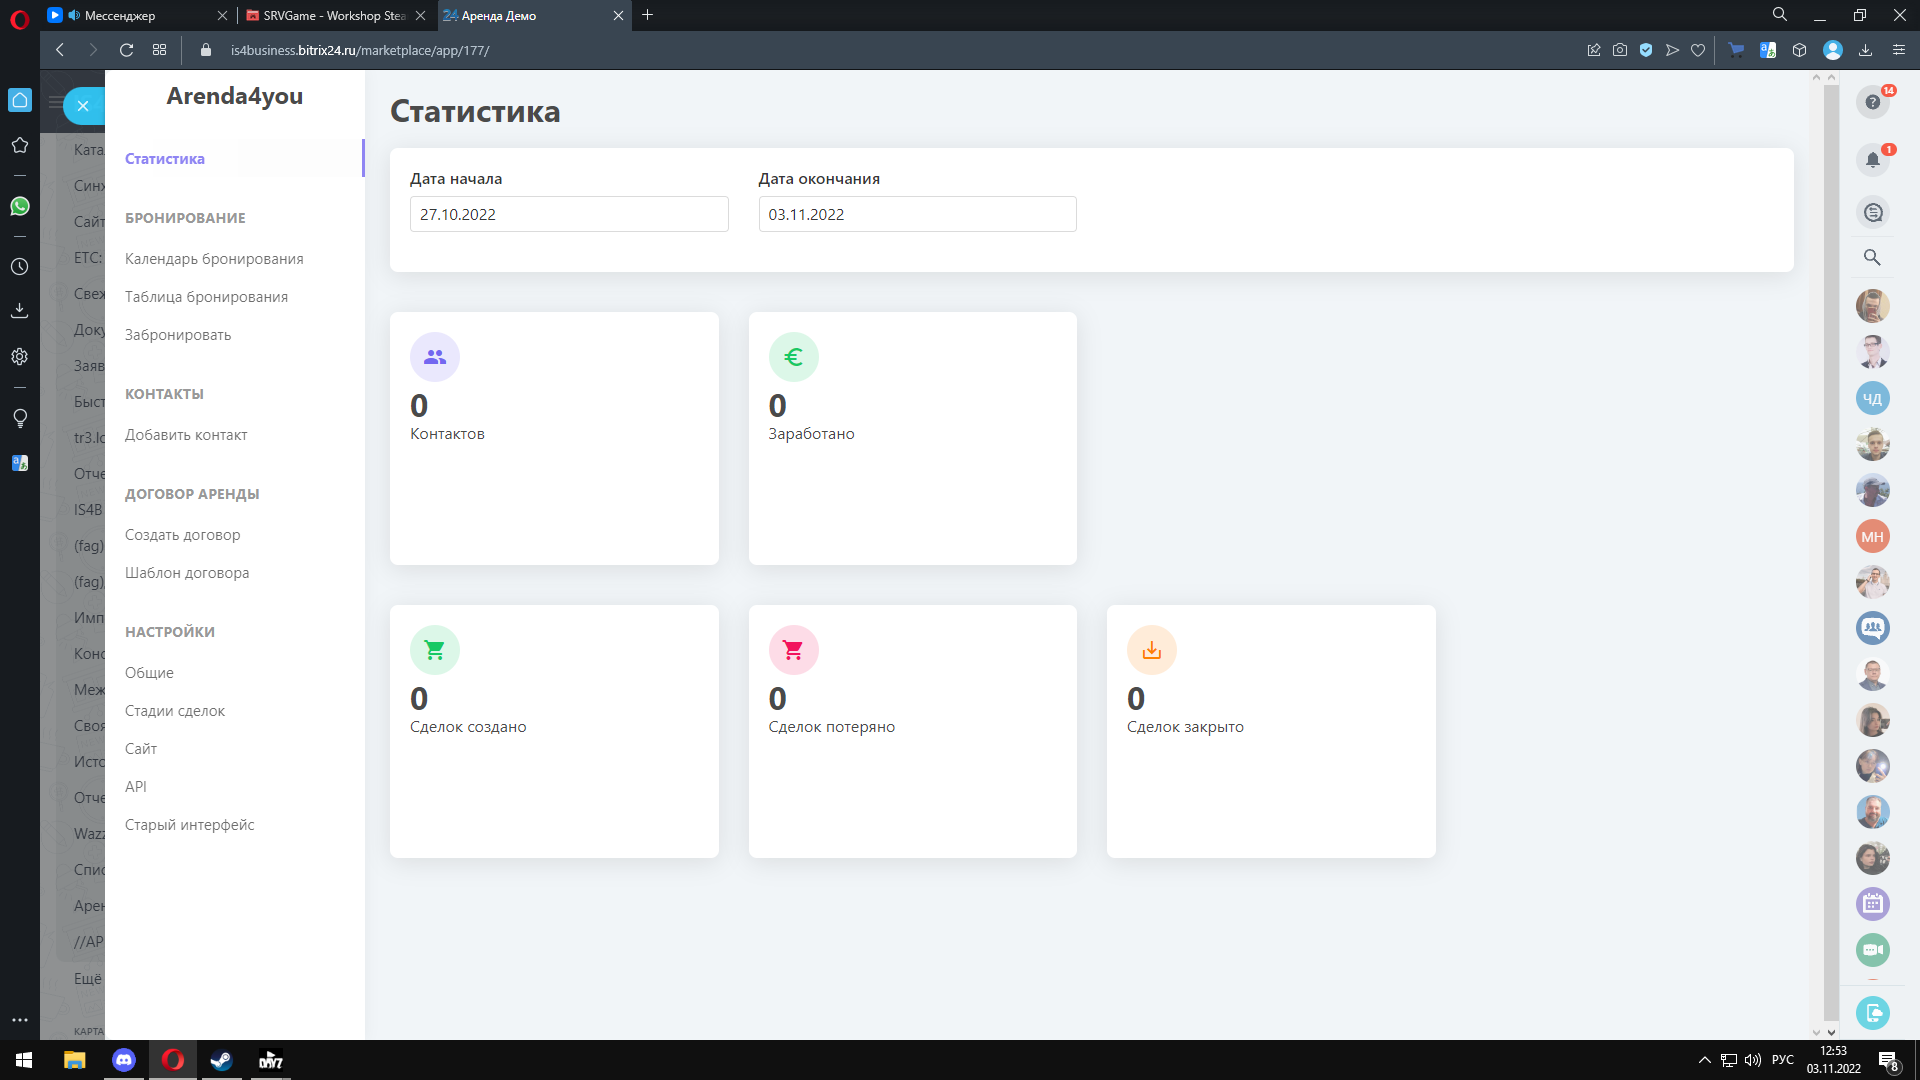
Task: Click the contacts people icon on card
Action: [434, 357]
